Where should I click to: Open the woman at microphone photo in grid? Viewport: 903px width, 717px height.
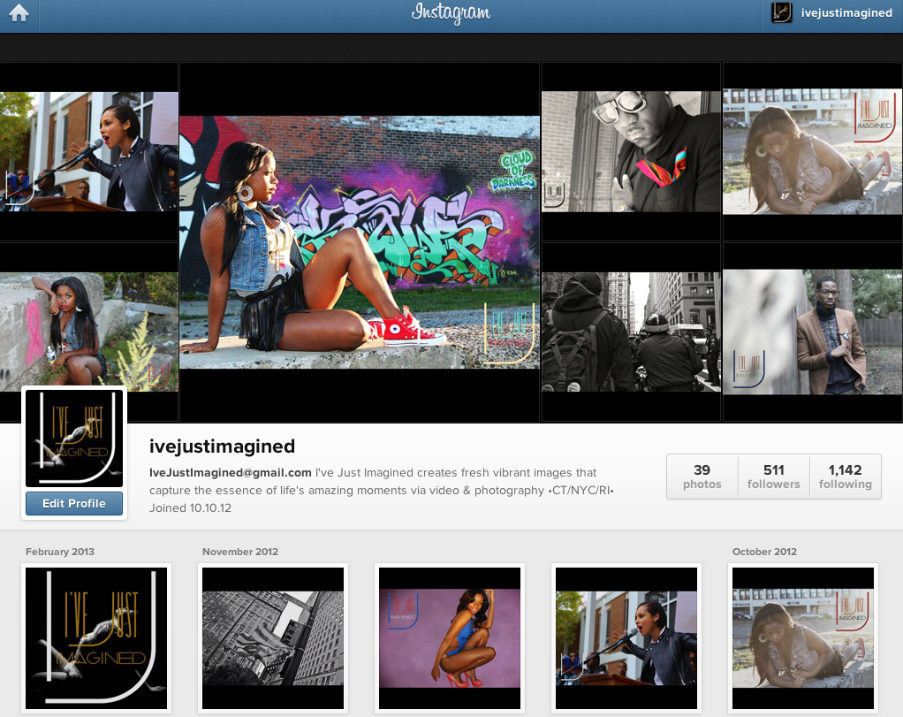click(x=627, y=638)
